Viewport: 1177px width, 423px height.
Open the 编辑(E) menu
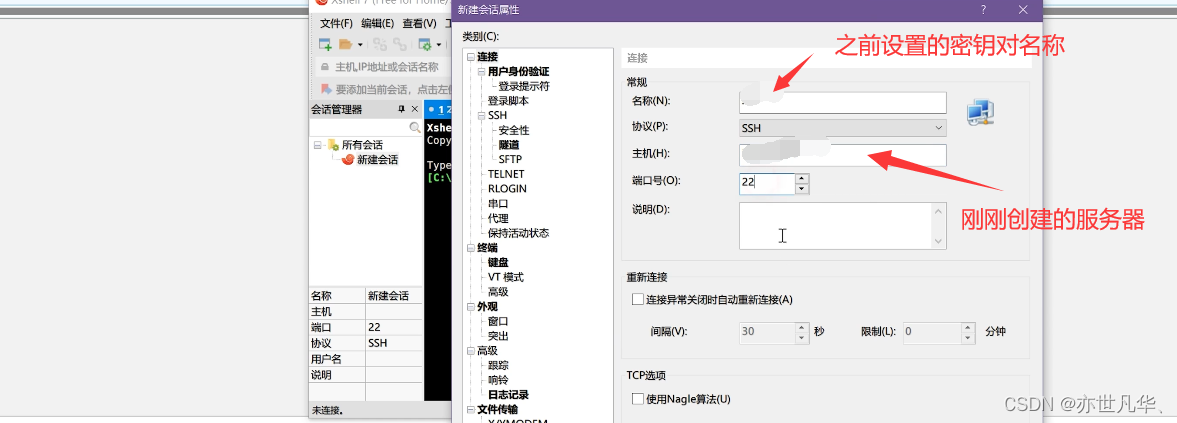coord(378,23)
